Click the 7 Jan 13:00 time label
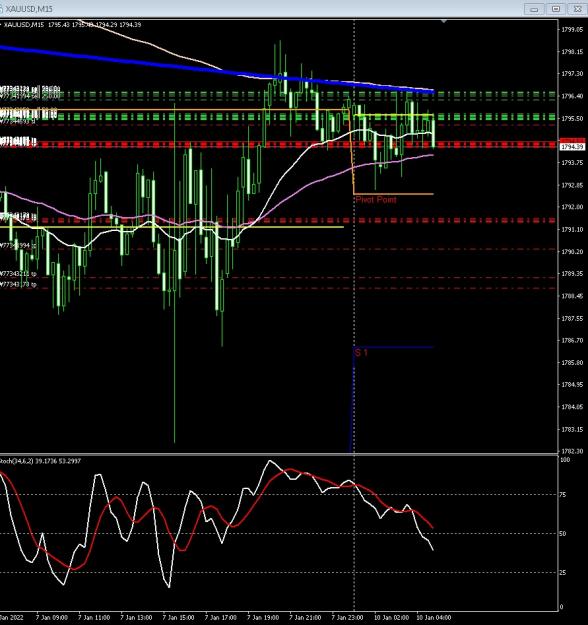 [136, 618]
